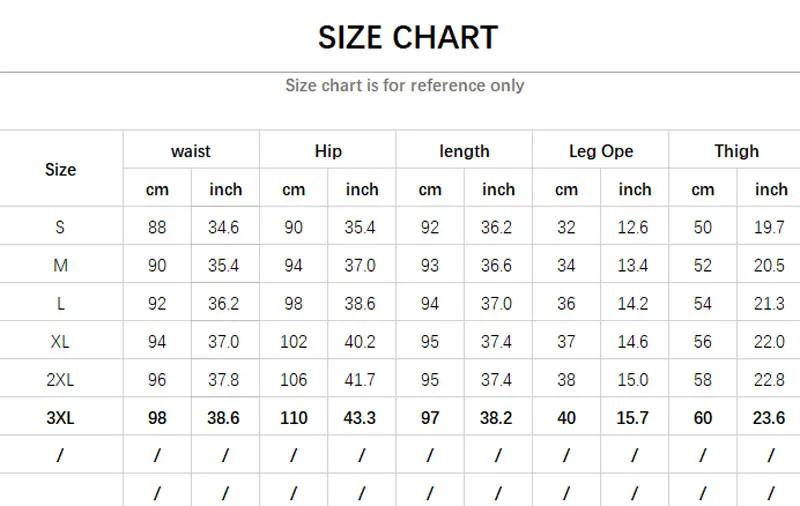This screenshot has width=800, height=506.
Task: Click the 15.7 inch leg opening cell
Action: [632, 417]
